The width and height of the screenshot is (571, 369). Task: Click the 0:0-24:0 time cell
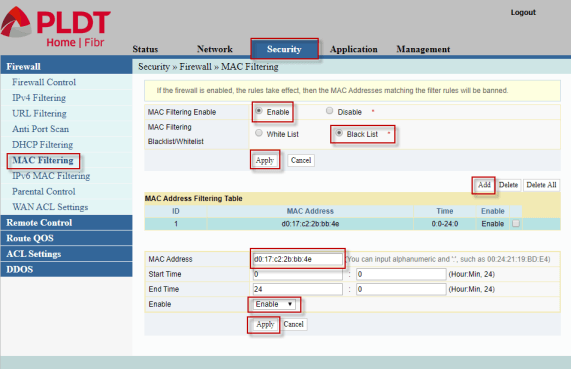click(445, 224)
